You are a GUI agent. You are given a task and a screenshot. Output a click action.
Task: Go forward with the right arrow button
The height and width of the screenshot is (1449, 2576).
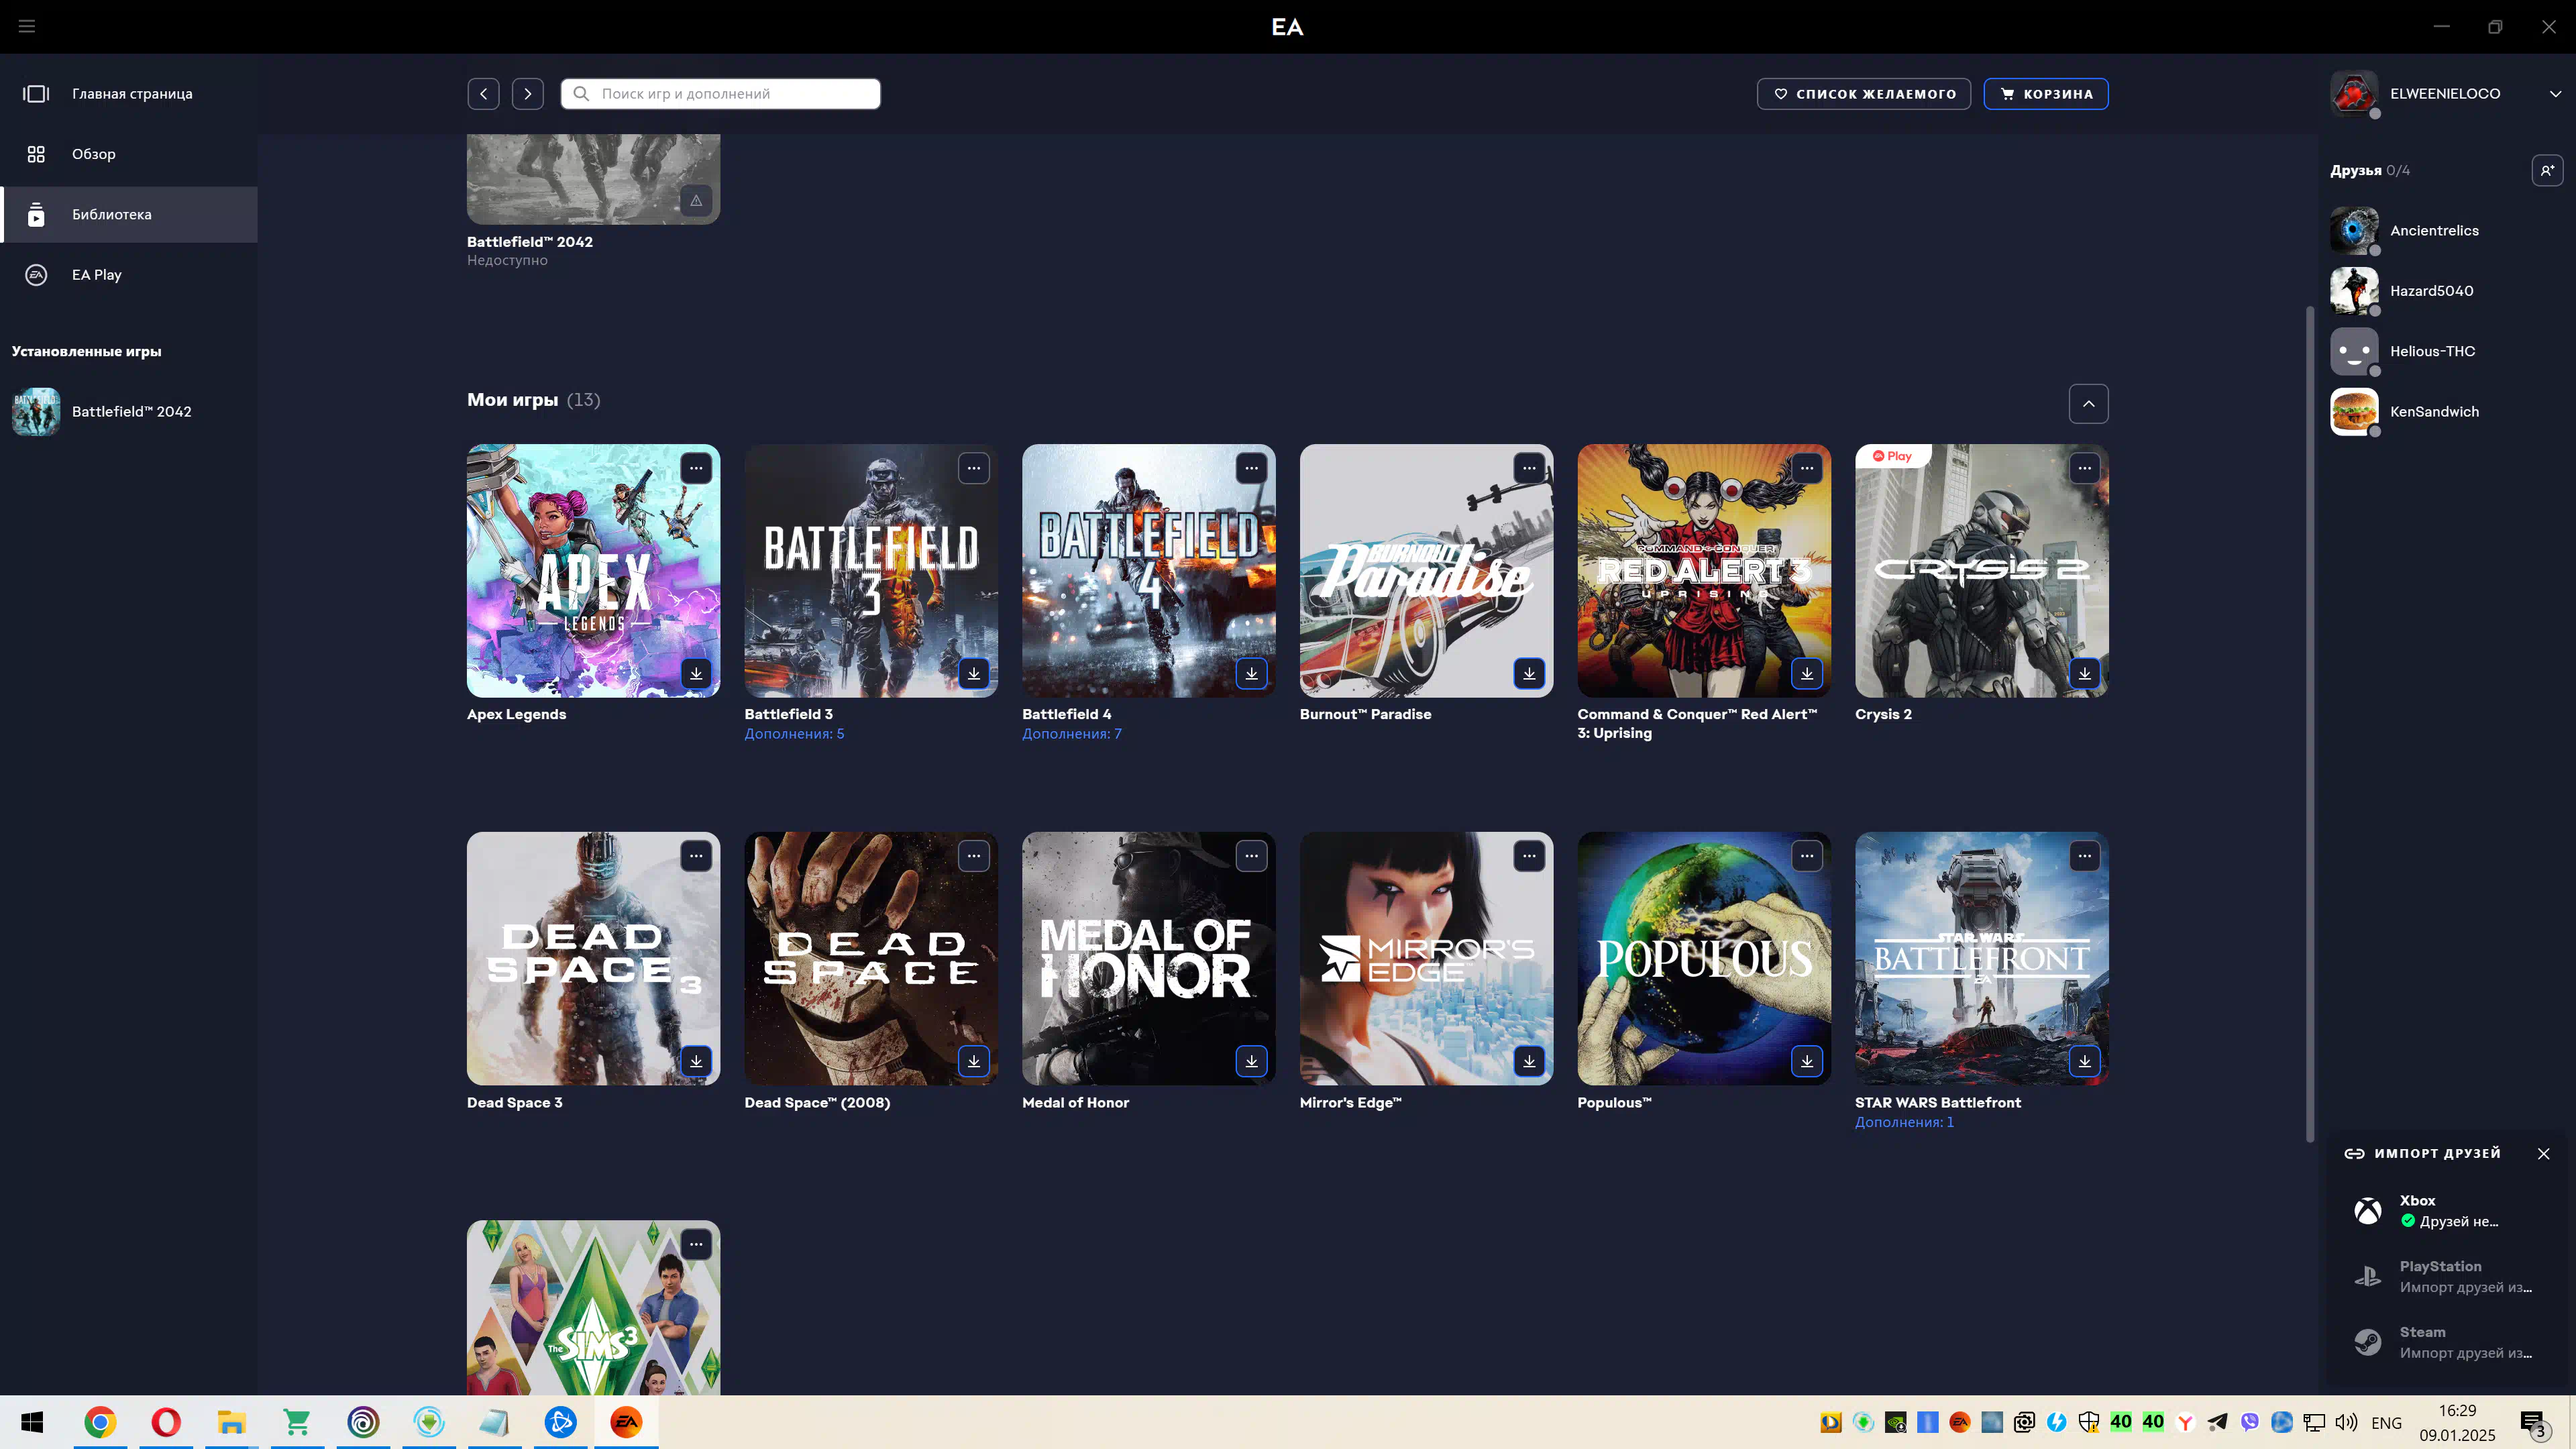pos(528,93)
